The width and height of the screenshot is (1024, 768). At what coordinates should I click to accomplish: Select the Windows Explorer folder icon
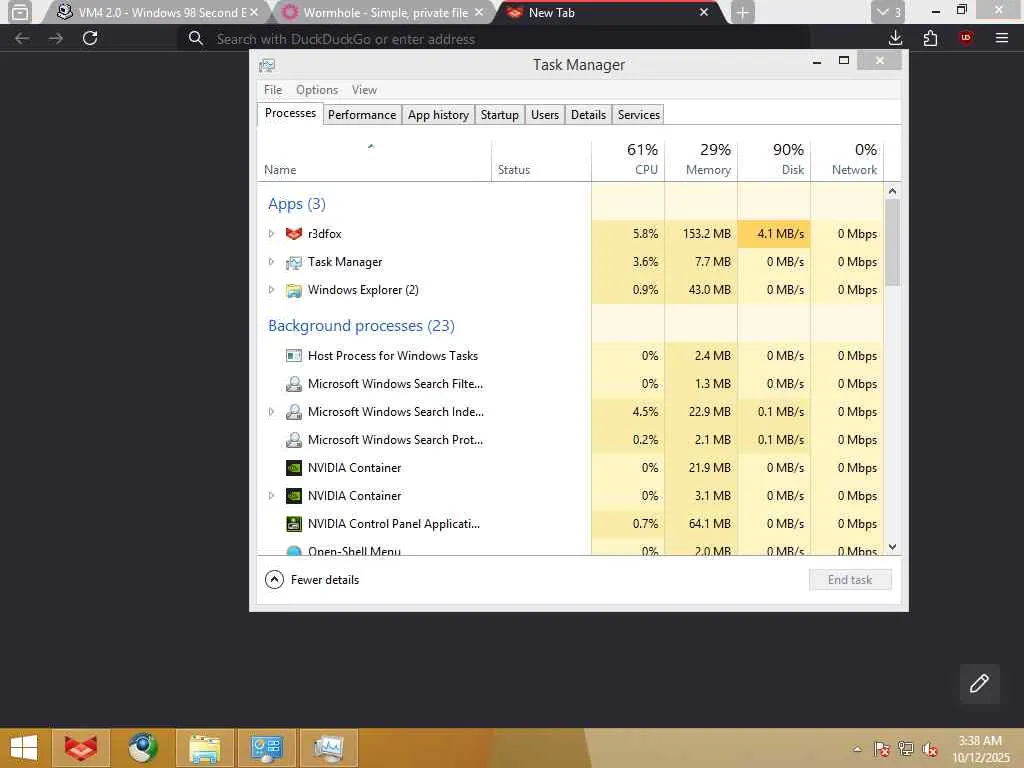pyautogui.click(x=294, y=290)
